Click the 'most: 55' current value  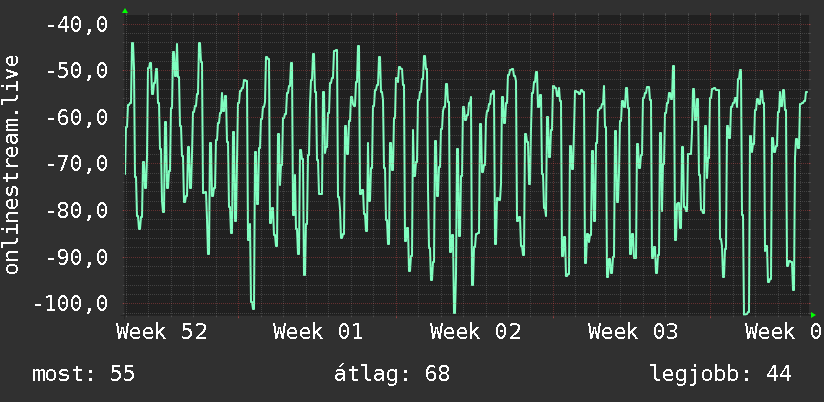click(x=84, y=374)
